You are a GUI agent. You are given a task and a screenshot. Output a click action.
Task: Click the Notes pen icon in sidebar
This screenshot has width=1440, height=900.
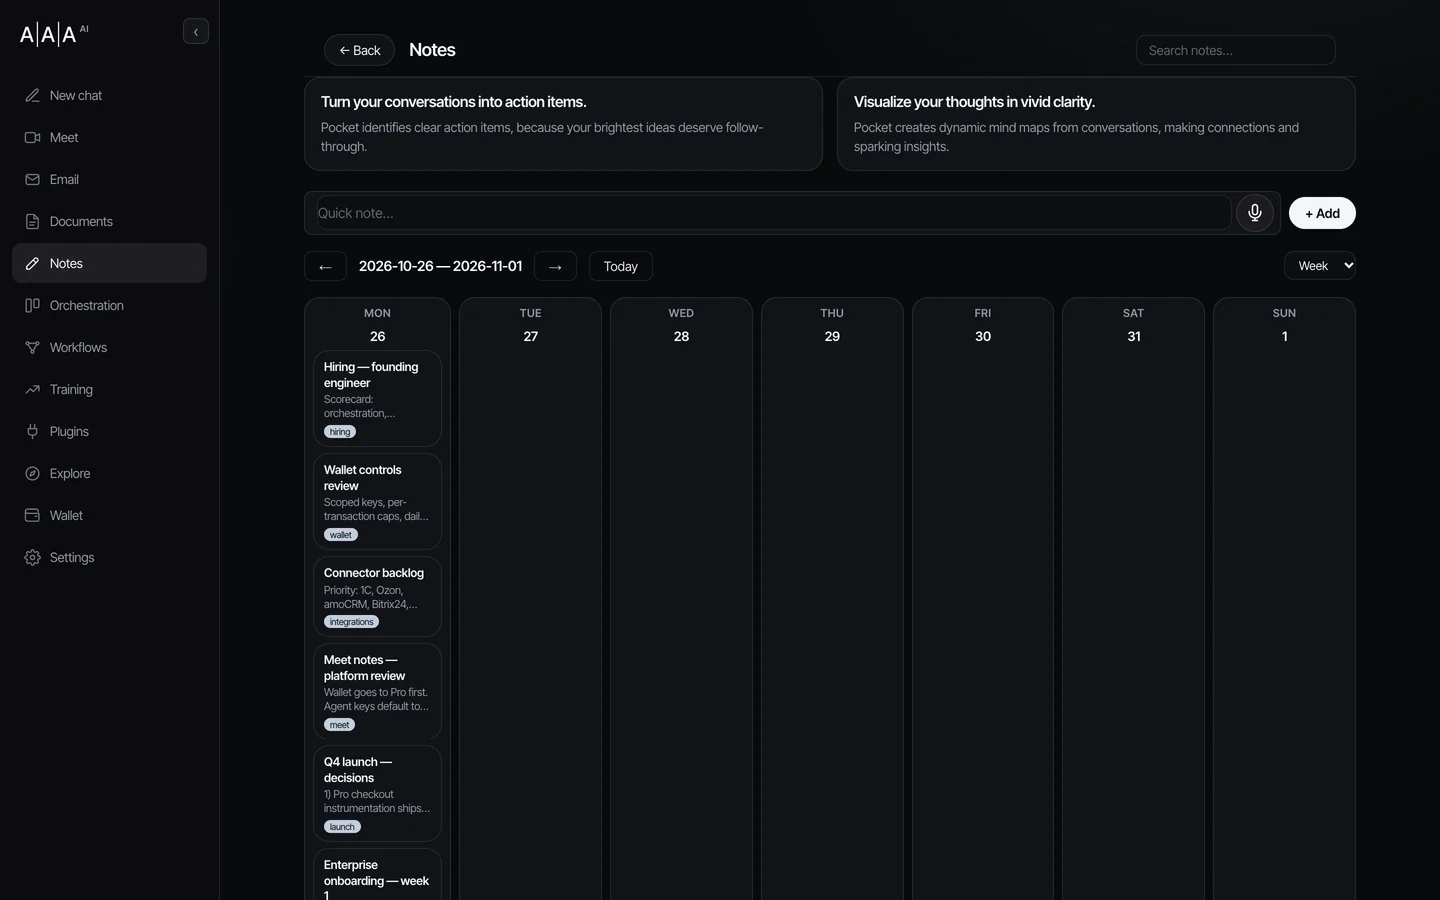32,264
